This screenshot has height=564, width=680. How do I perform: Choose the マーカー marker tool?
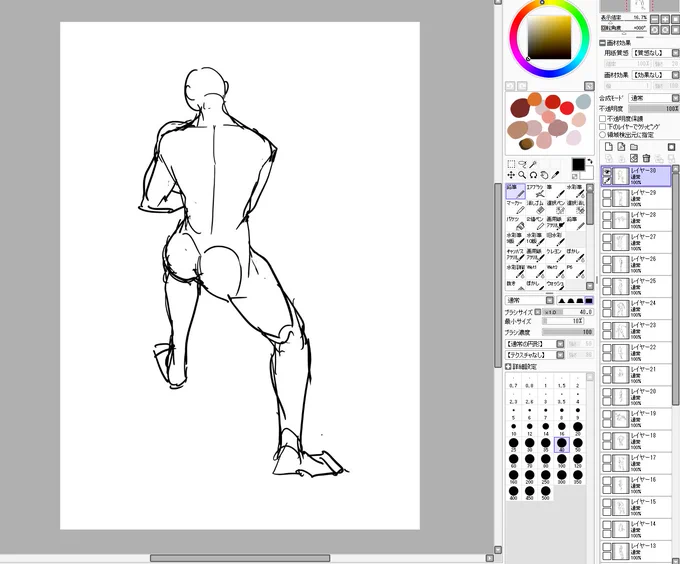(x=516, y=207)
